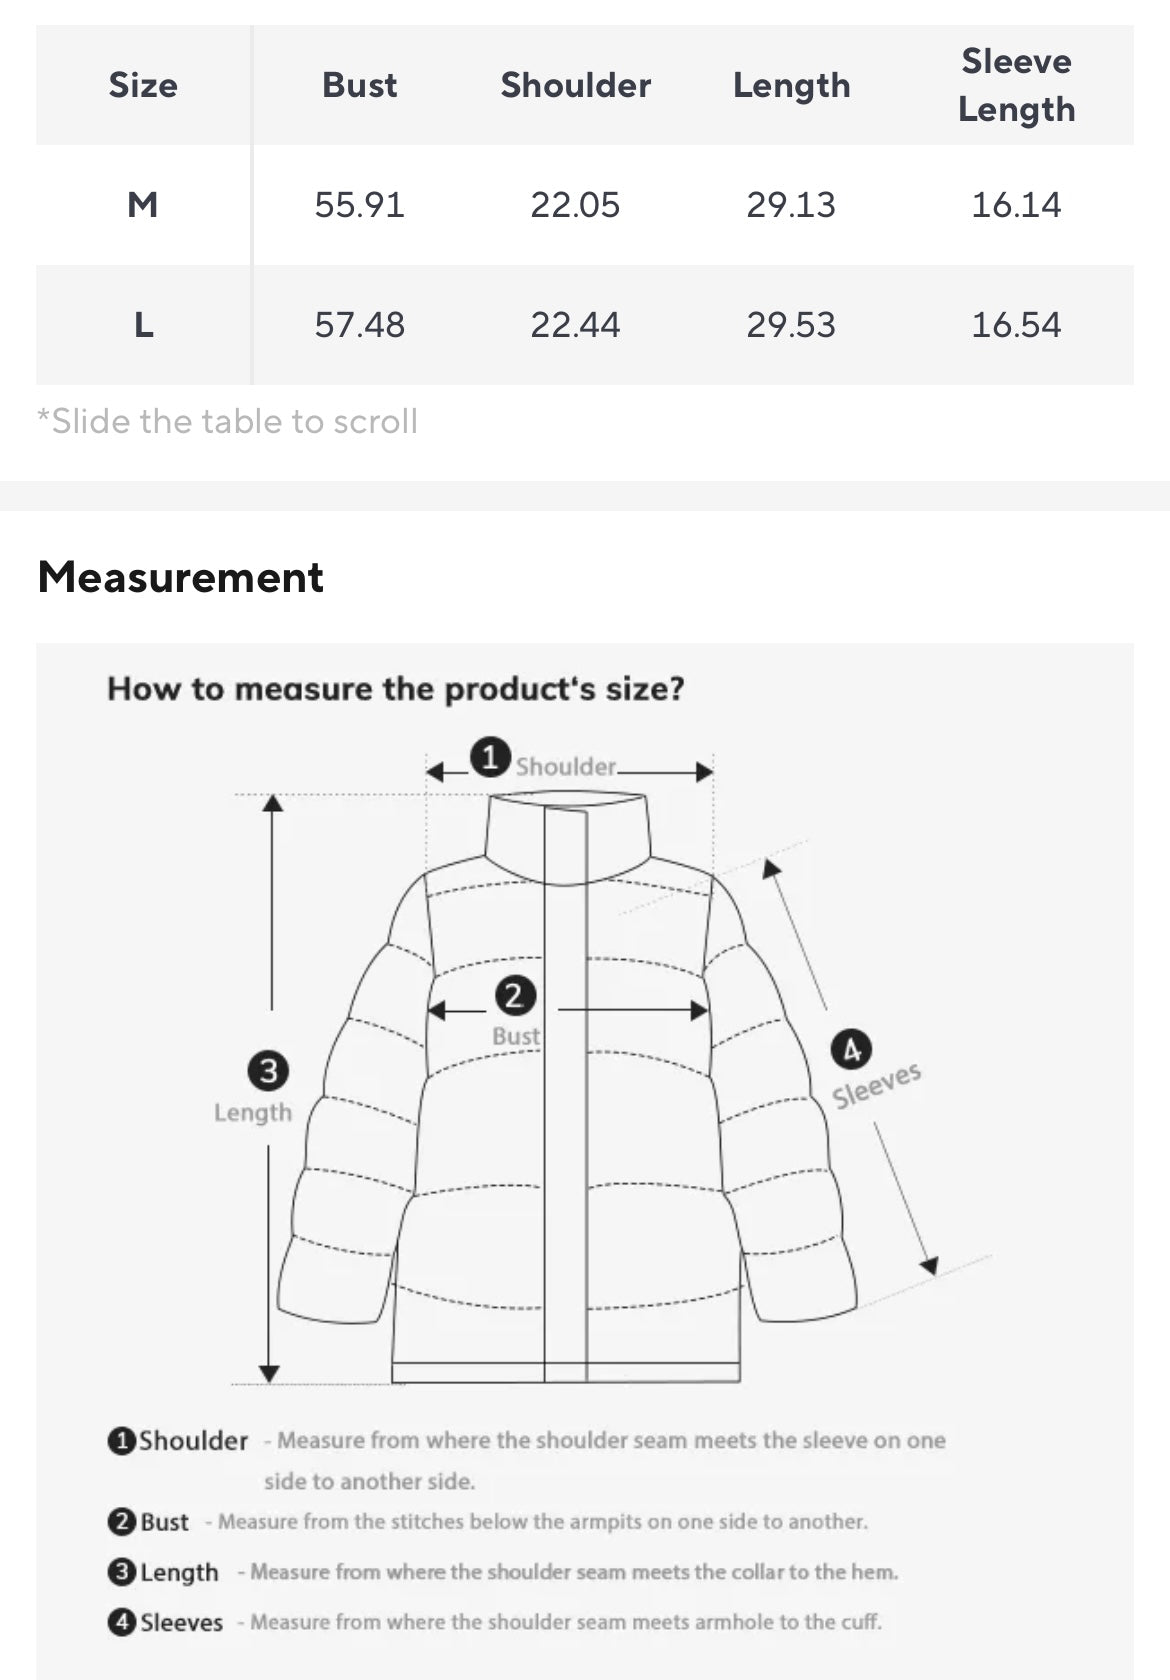Click the Sleeve Length column header
Image resolution: width=1170 pixels, height=1680 pixels.
click(x=1016, y=85)
